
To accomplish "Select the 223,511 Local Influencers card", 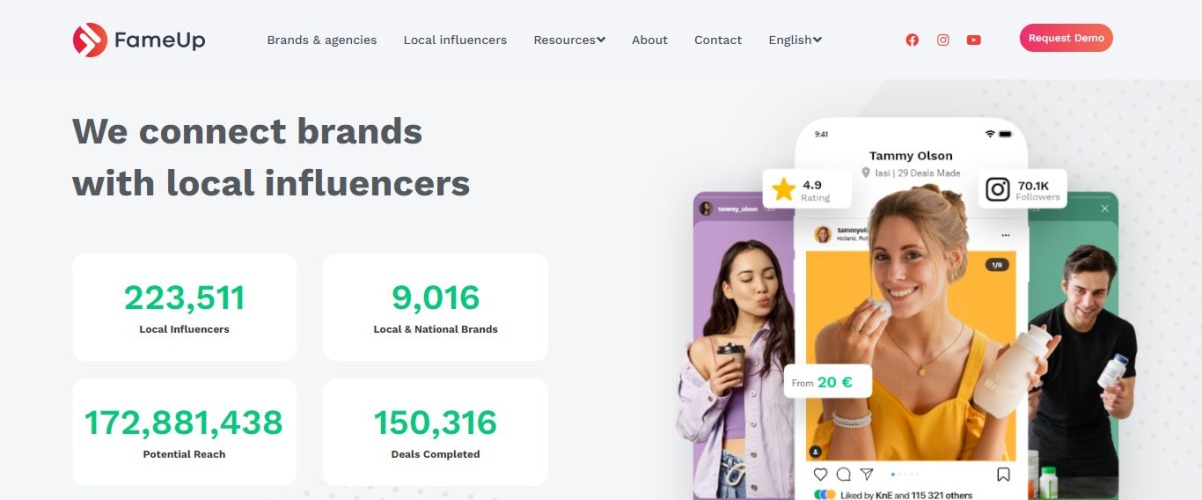I will [x=184, y=307].
